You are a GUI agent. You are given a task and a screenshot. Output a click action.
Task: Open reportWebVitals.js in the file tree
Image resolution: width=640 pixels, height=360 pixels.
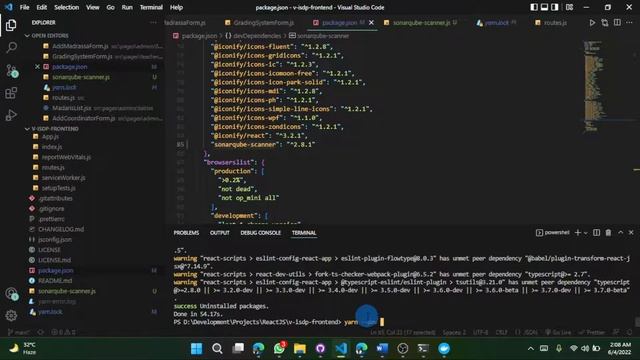[66, 157]
